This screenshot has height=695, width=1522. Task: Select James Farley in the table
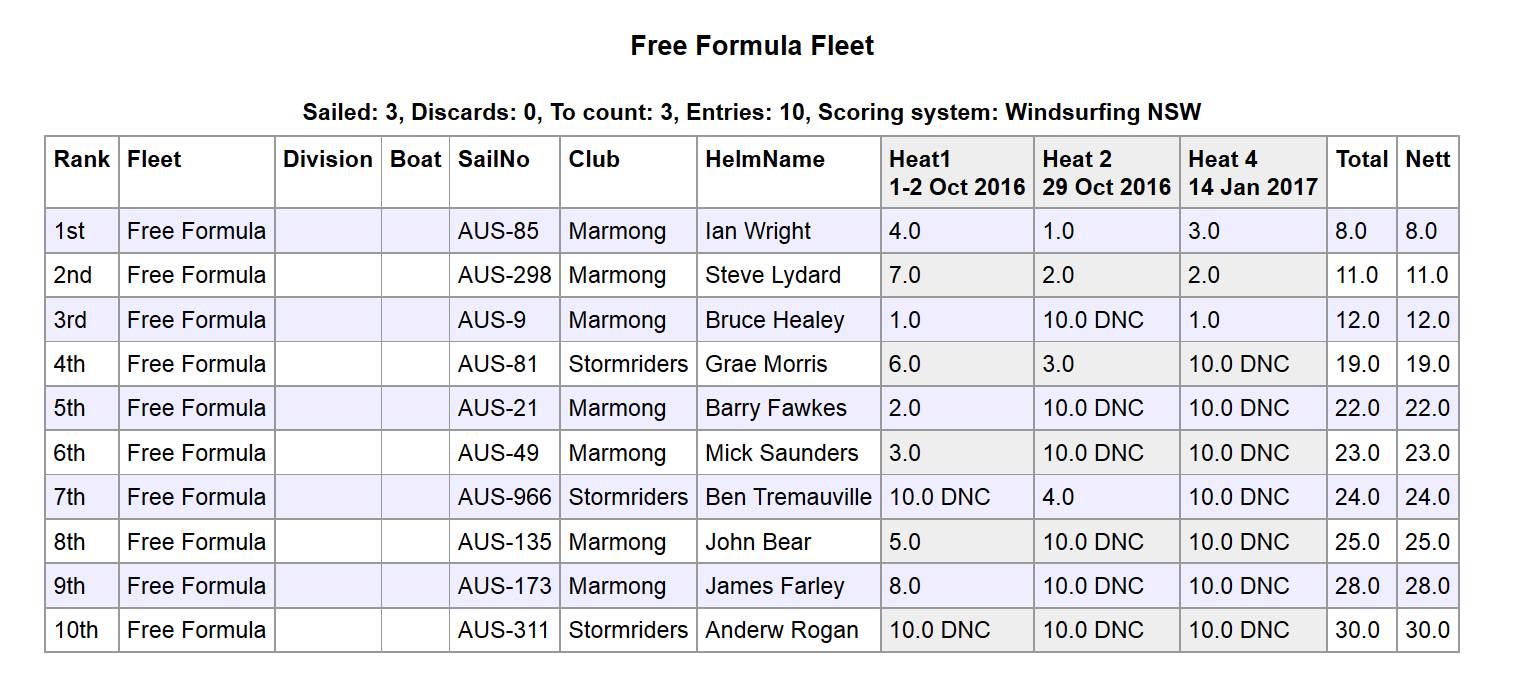coord(774,586)
